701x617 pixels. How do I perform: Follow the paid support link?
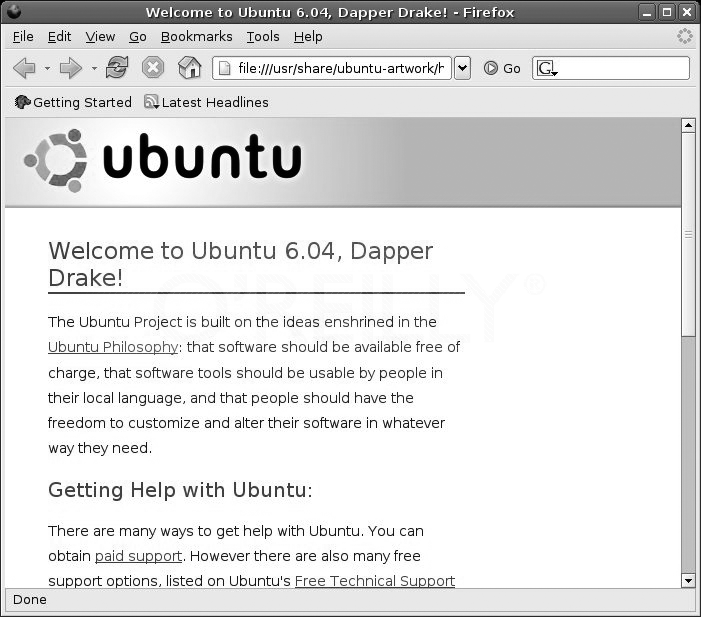click(x=139, y=556)
